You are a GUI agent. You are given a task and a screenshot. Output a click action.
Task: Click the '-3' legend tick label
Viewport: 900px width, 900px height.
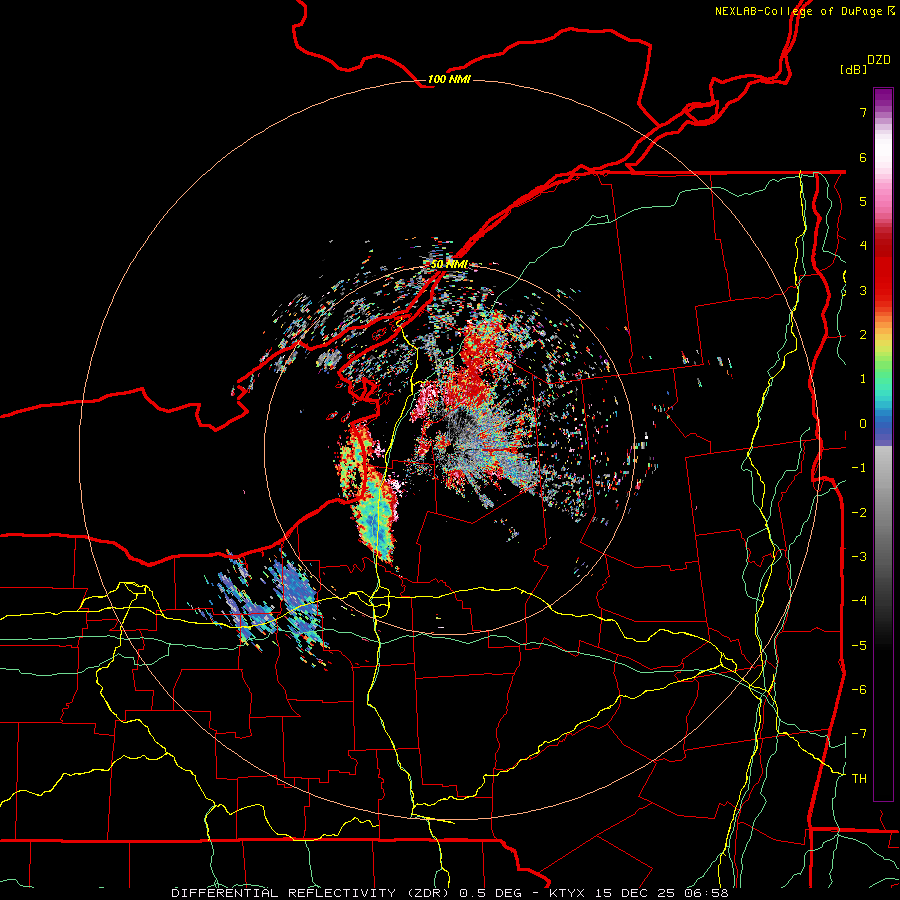point(859,556)
